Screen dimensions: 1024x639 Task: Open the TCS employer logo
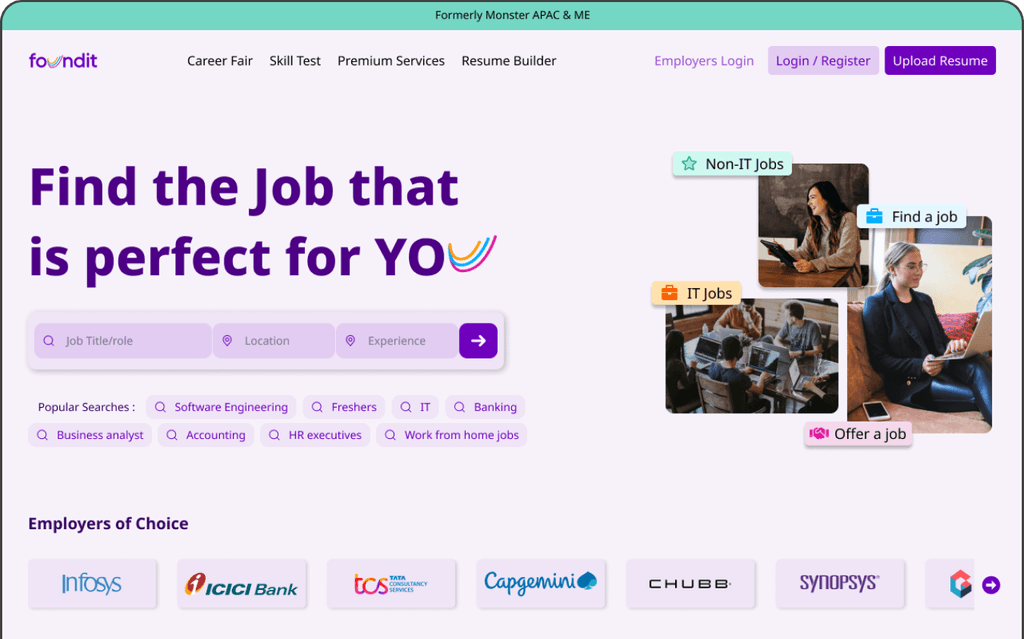click(x=391, y=583)
